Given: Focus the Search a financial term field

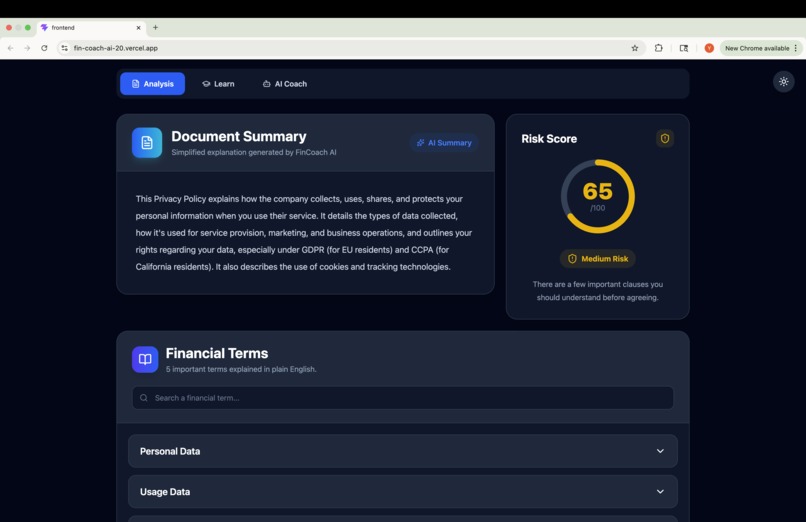Looking at the screenshot, I should click(x=402, y=398).
